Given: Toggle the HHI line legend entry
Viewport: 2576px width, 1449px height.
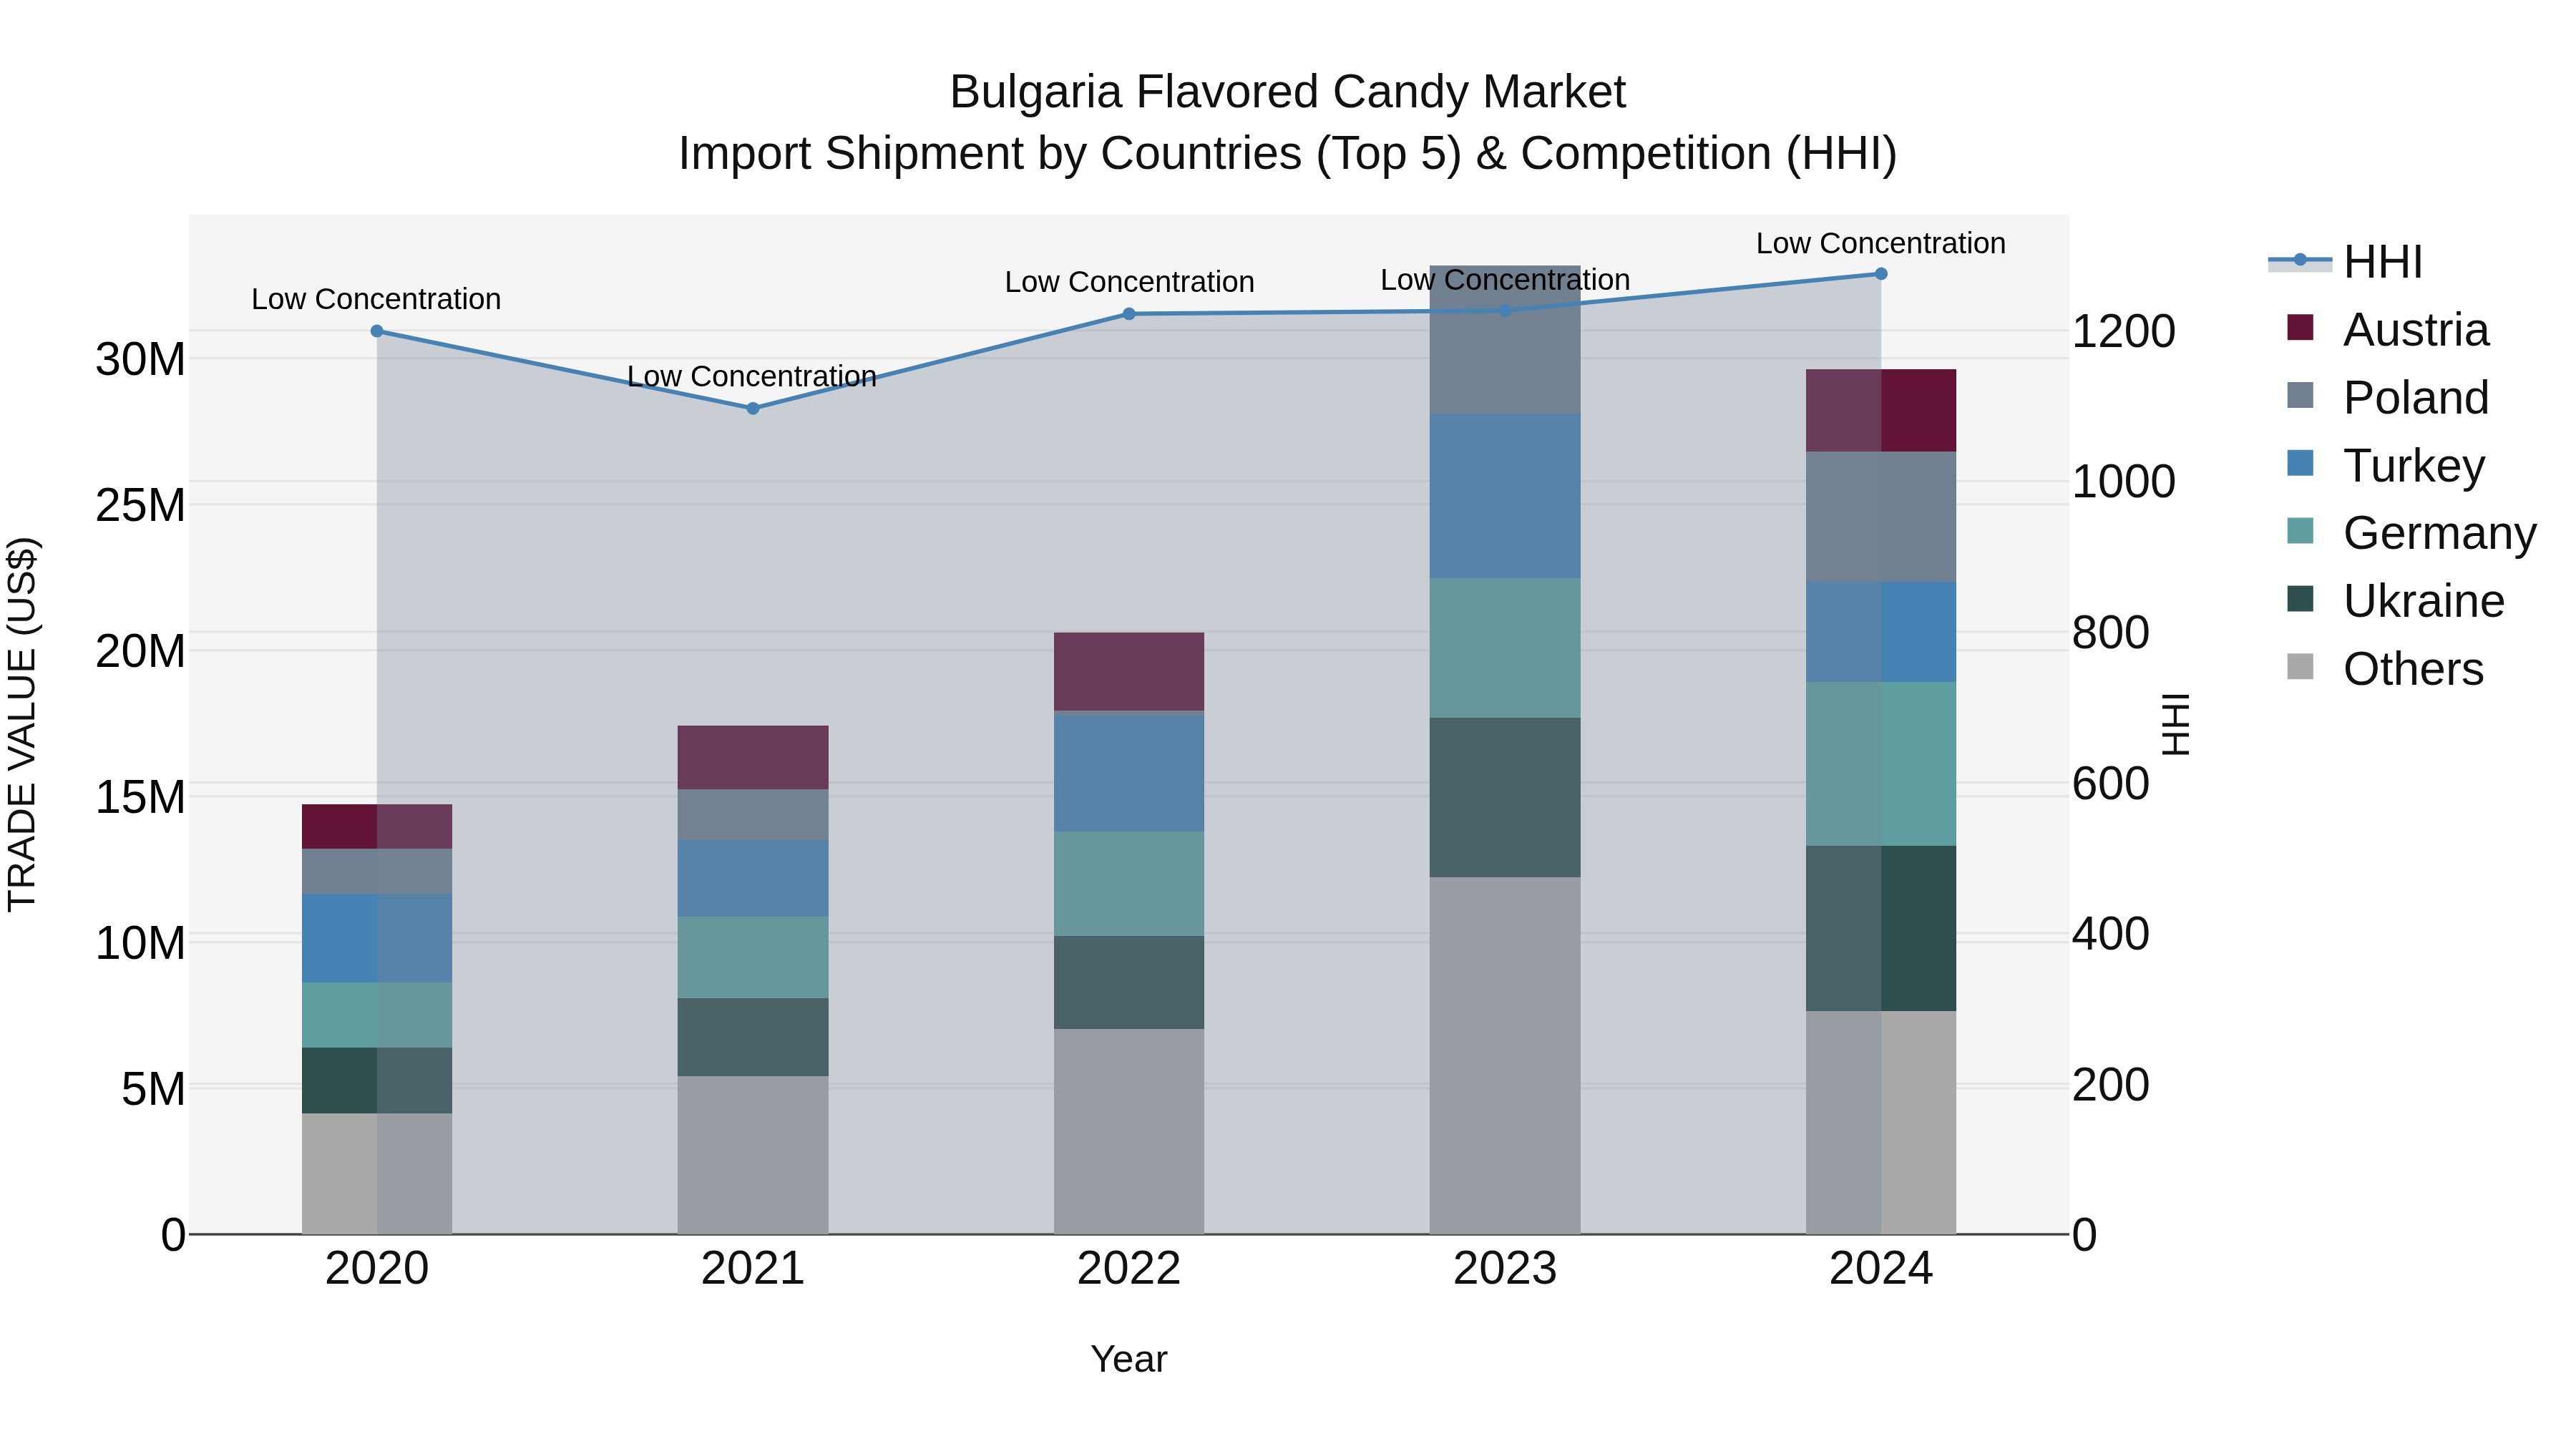Looking at the screenshot, I should coord(2345,262).
